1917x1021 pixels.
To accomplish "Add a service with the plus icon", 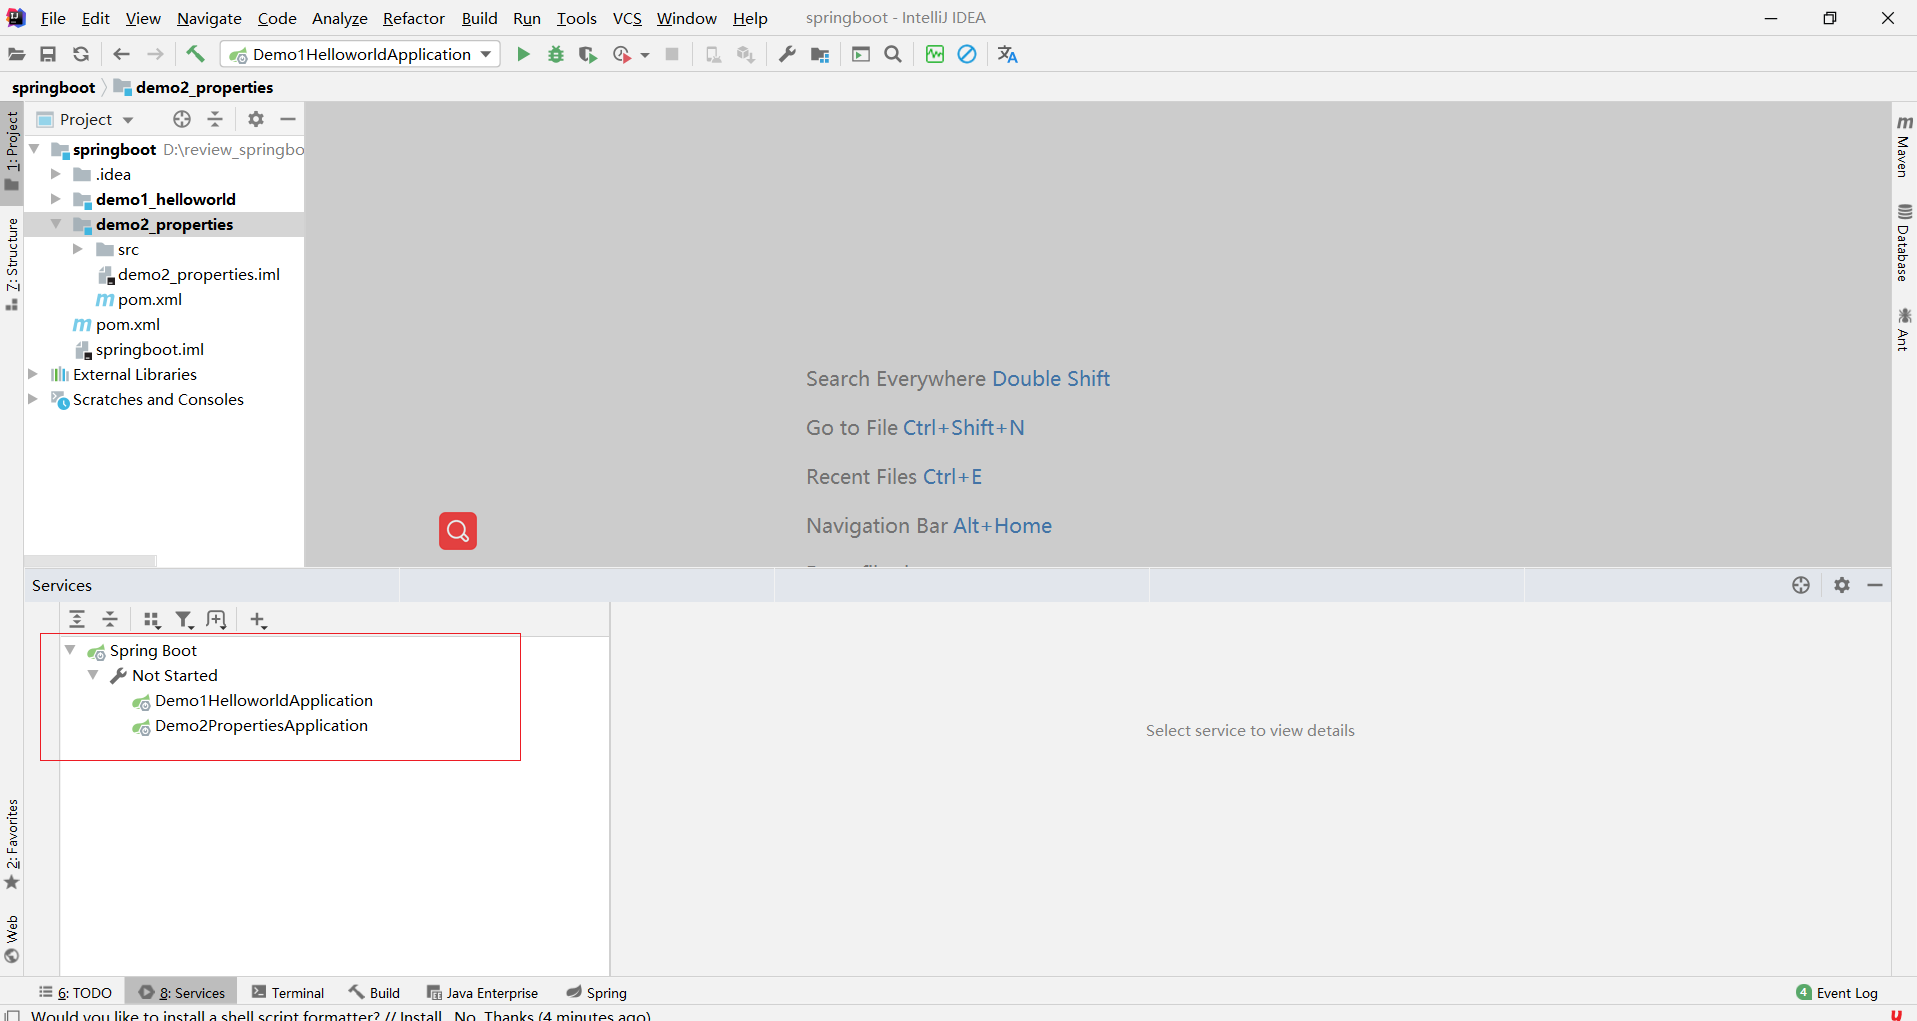I will click(258, 620).
